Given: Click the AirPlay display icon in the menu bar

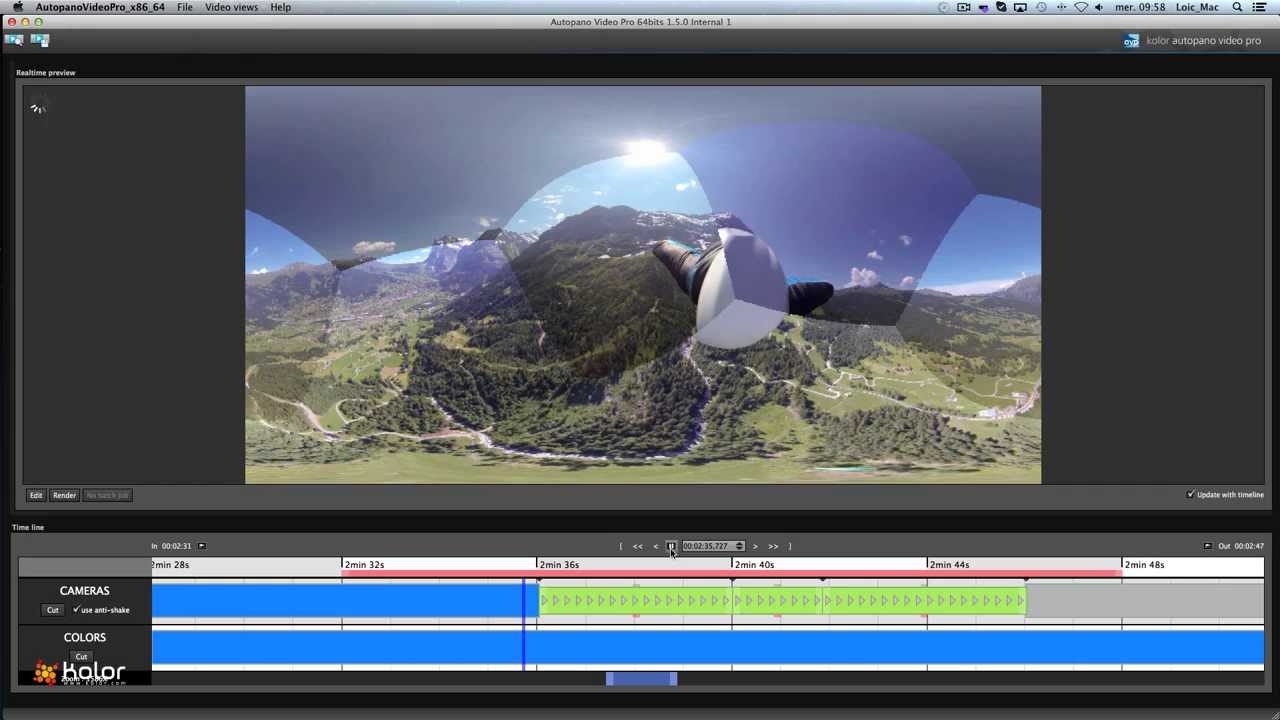Looking at the screenshot, I should 1020,7.
